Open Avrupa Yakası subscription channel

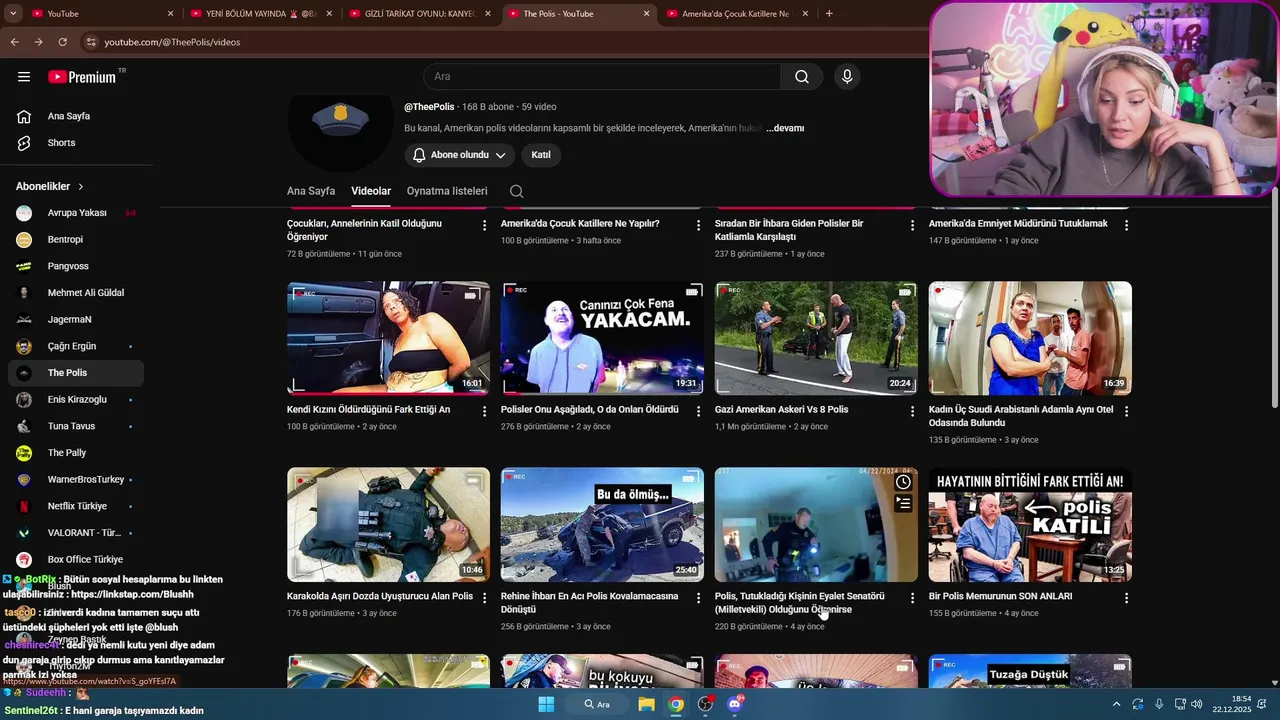click(x=76, y=213)
